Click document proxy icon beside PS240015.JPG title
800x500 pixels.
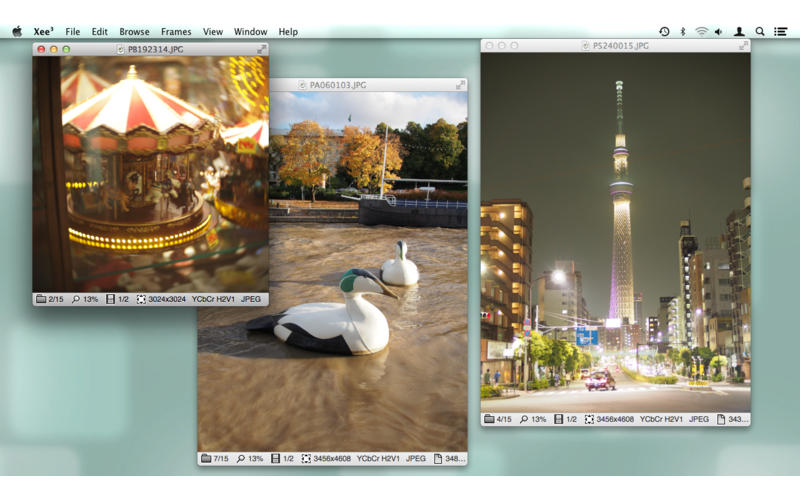(585, 46)
